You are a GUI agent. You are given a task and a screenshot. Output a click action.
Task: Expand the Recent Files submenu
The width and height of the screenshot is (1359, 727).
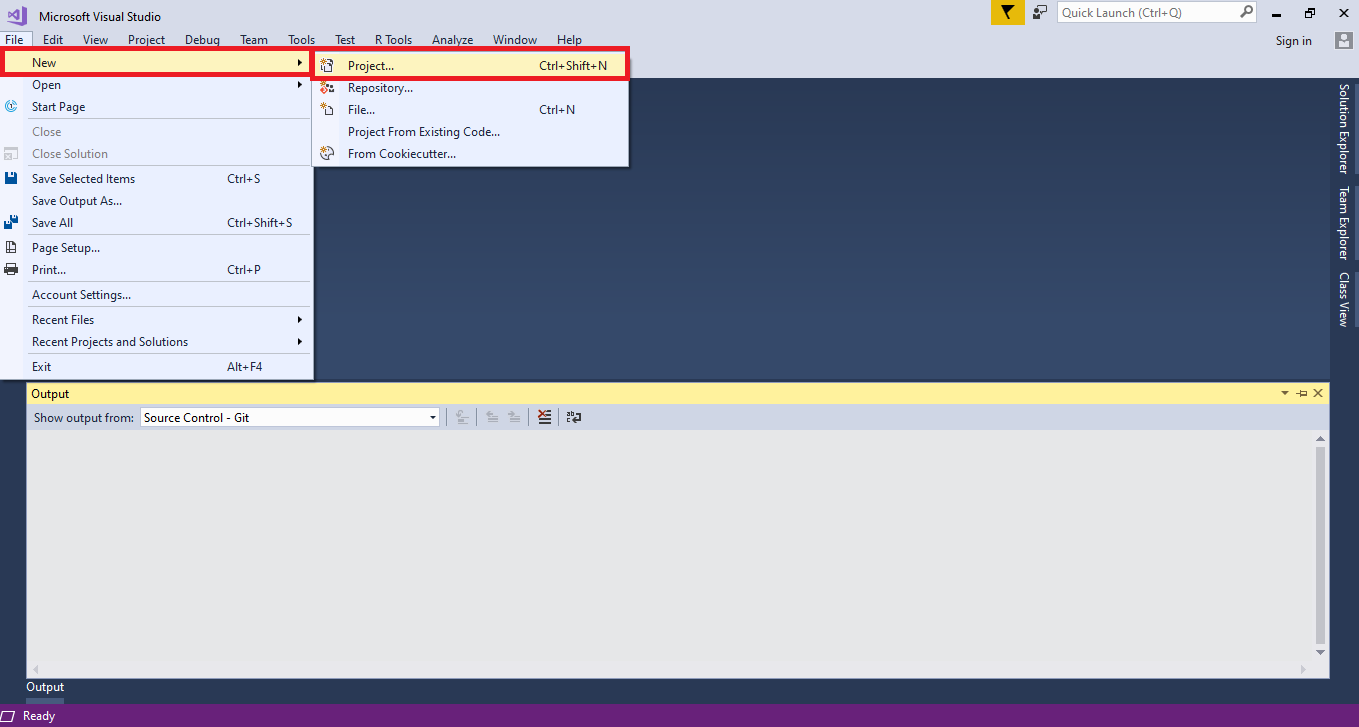(x=64, y=319)
